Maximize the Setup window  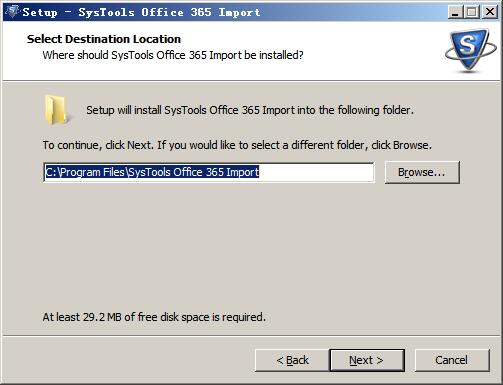coord(472,12)
